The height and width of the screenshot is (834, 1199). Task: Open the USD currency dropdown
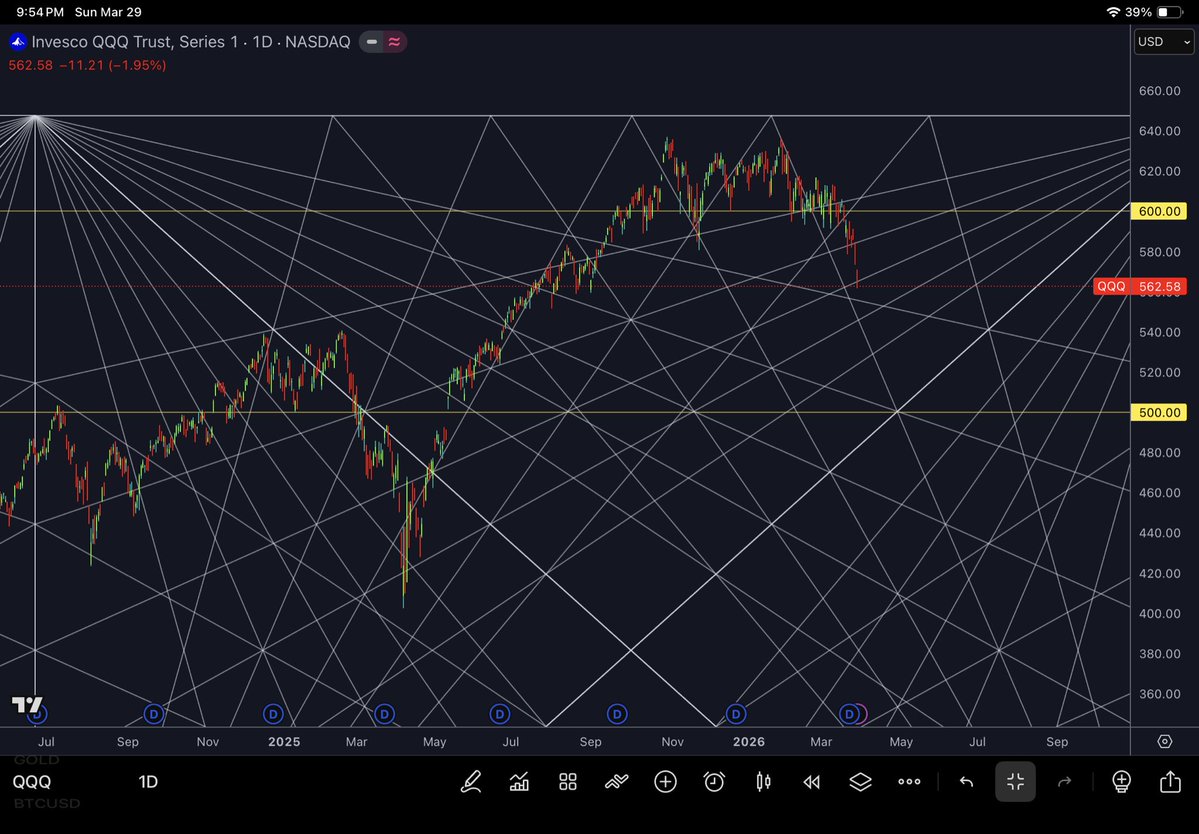click(x=1162, y=42)
